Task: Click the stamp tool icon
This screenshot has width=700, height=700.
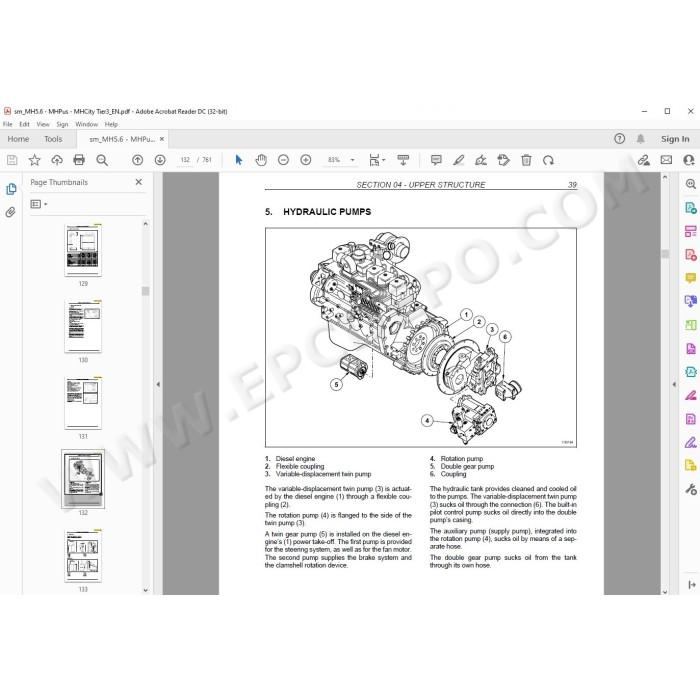Action: click(504, 160)
